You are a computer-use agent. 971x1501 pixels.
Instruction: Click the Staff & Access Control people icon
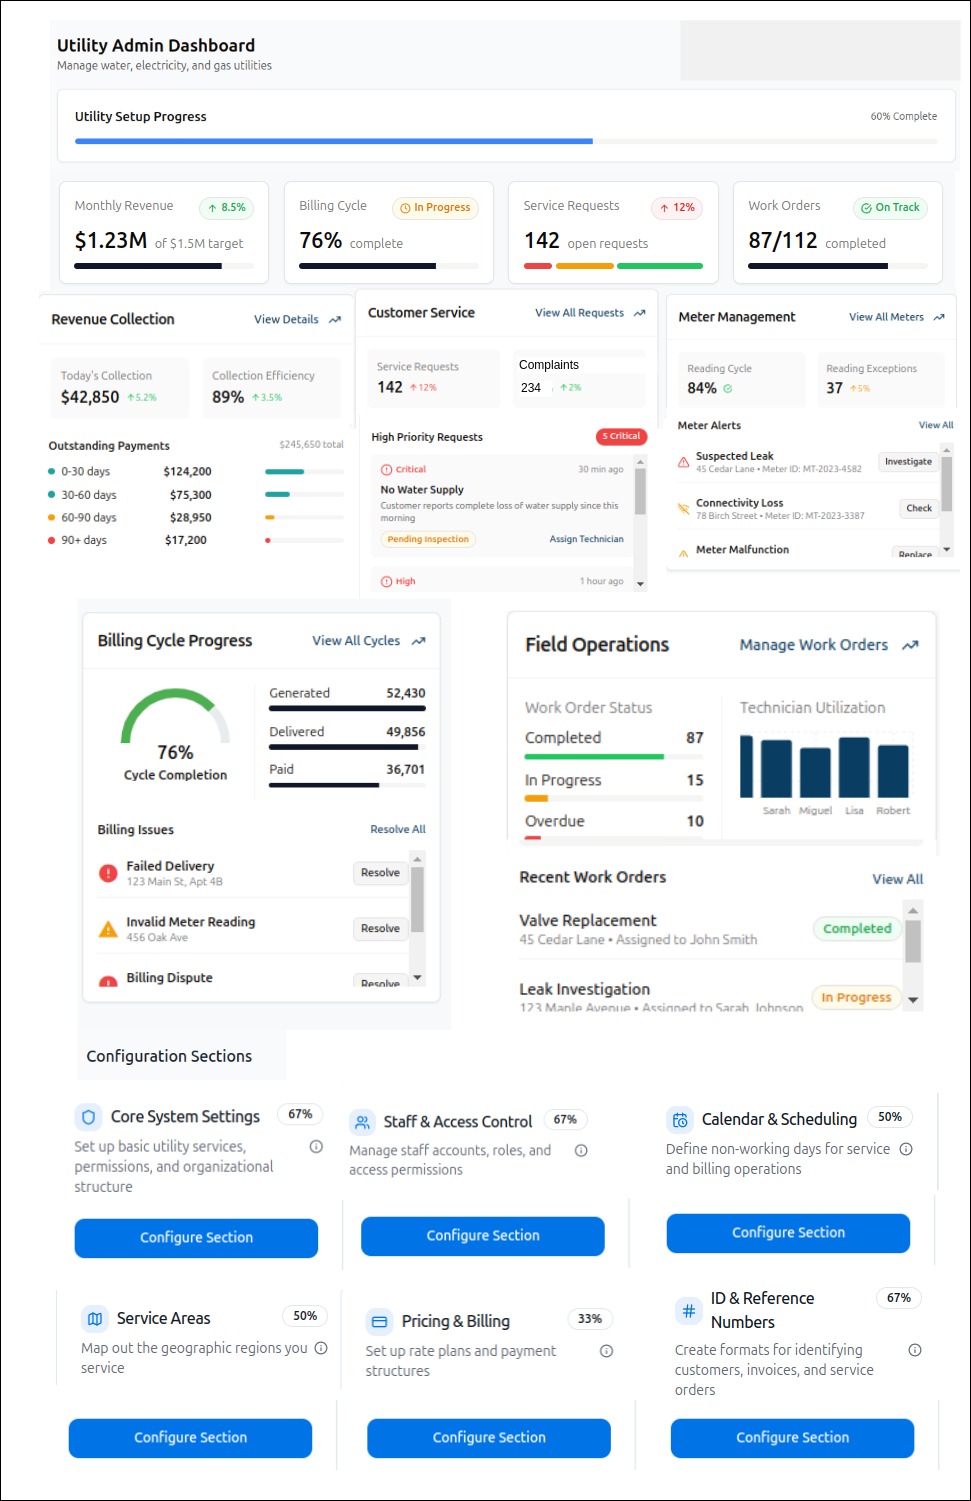[x=362, y=1122]
